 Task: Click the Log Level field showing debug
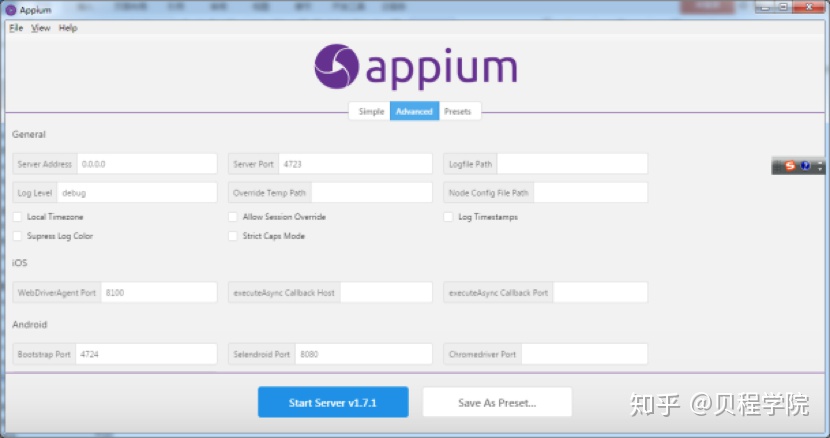coord(137,193)
